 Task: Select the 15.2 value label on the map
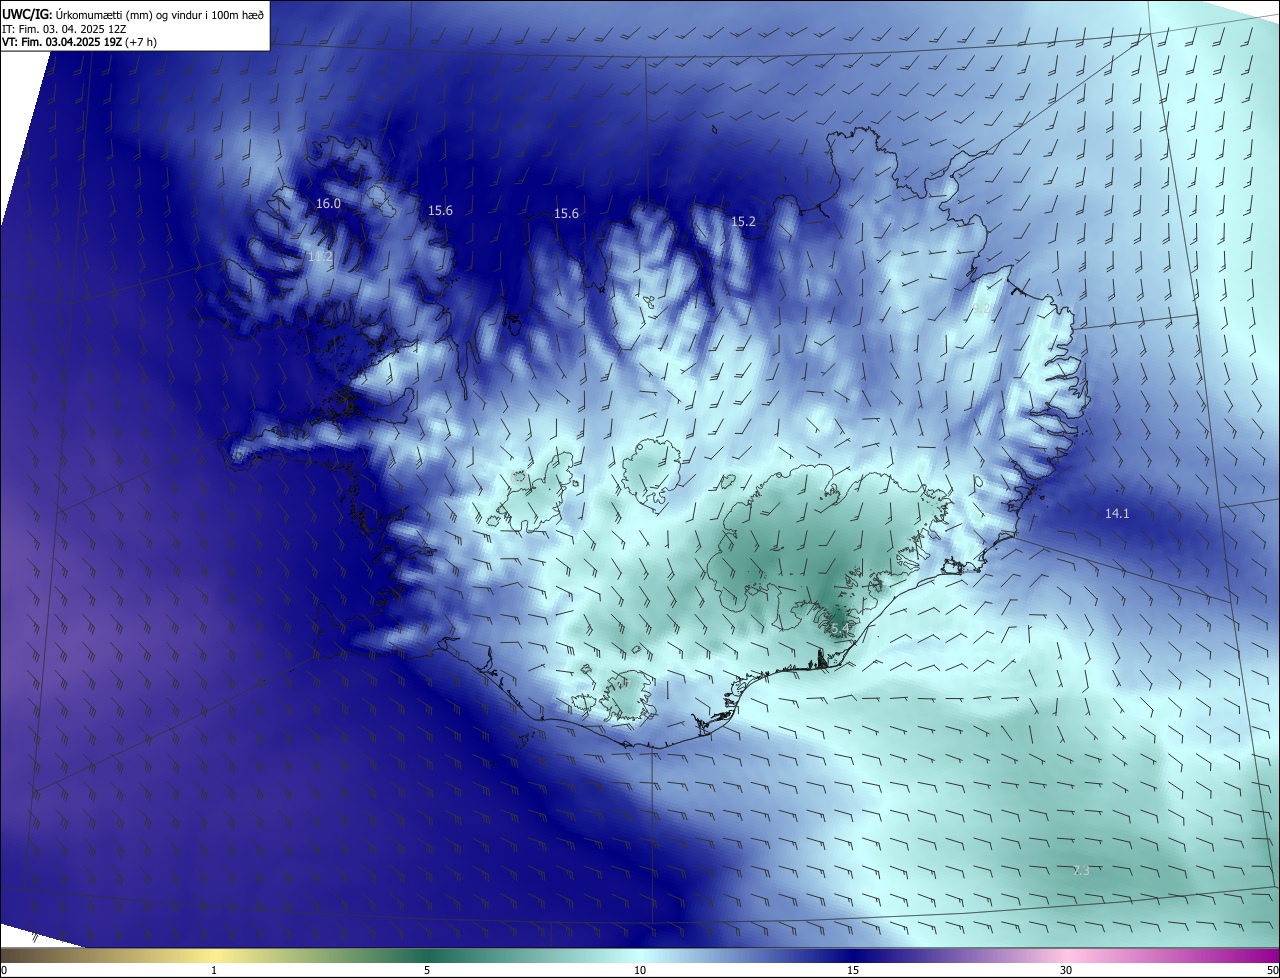tap(743, 222)
